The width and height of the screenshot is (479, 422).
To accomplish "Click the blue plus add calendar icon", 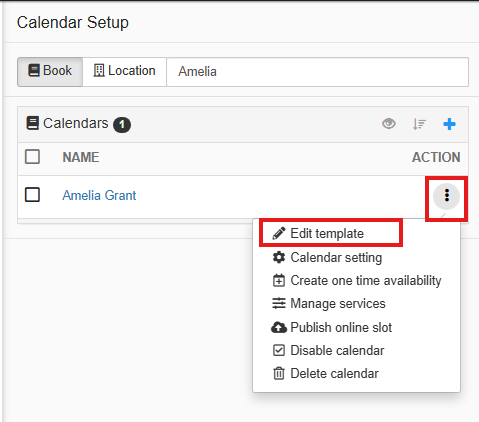I will click(x=449, y=124).
